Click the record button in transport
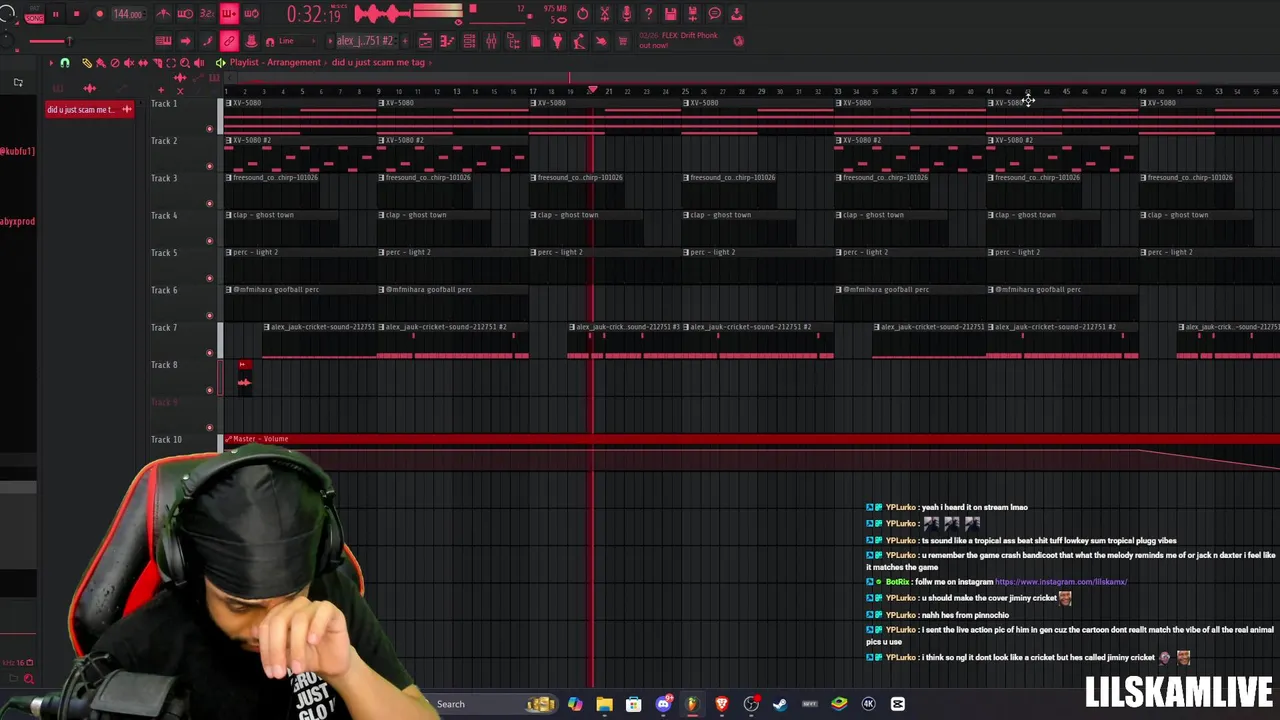 [99, 14]
